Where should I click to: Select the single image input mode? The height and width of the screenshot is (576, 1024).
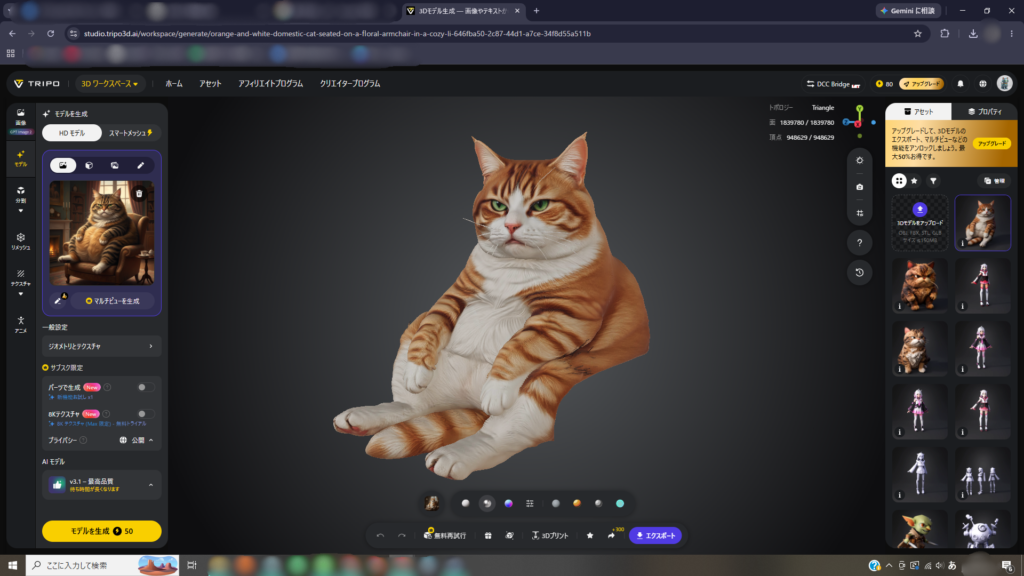[x=63, y=165]
